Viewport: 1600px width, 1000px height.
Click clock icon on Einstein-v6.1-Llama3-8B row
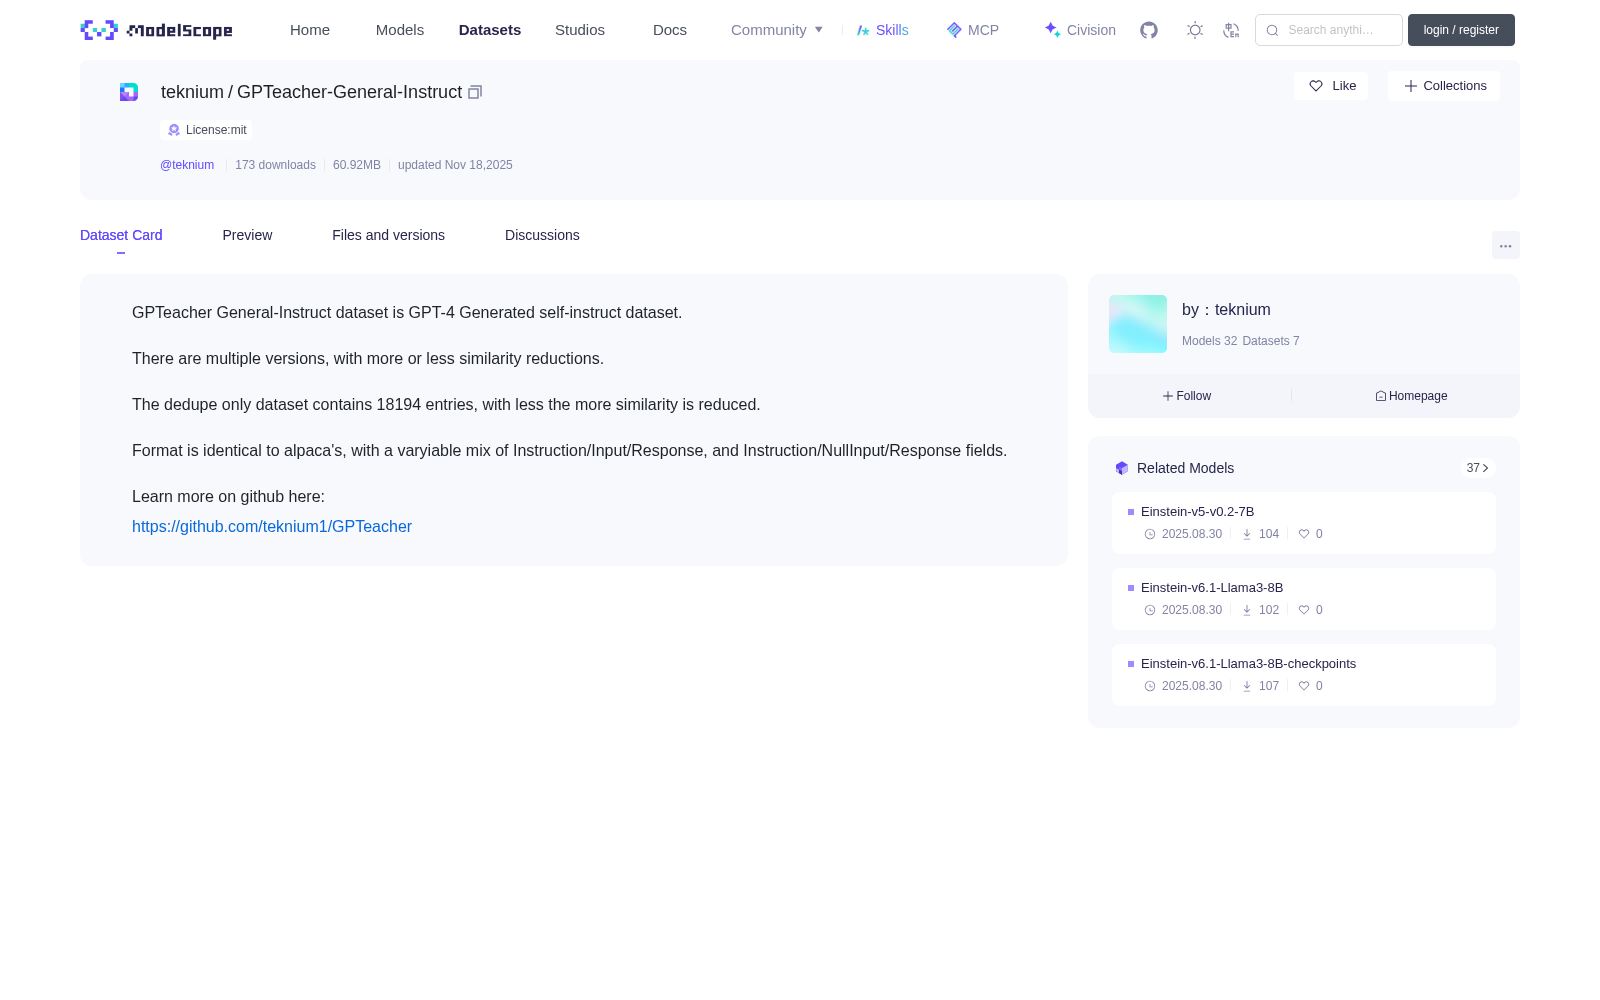tap(1150, 610)
